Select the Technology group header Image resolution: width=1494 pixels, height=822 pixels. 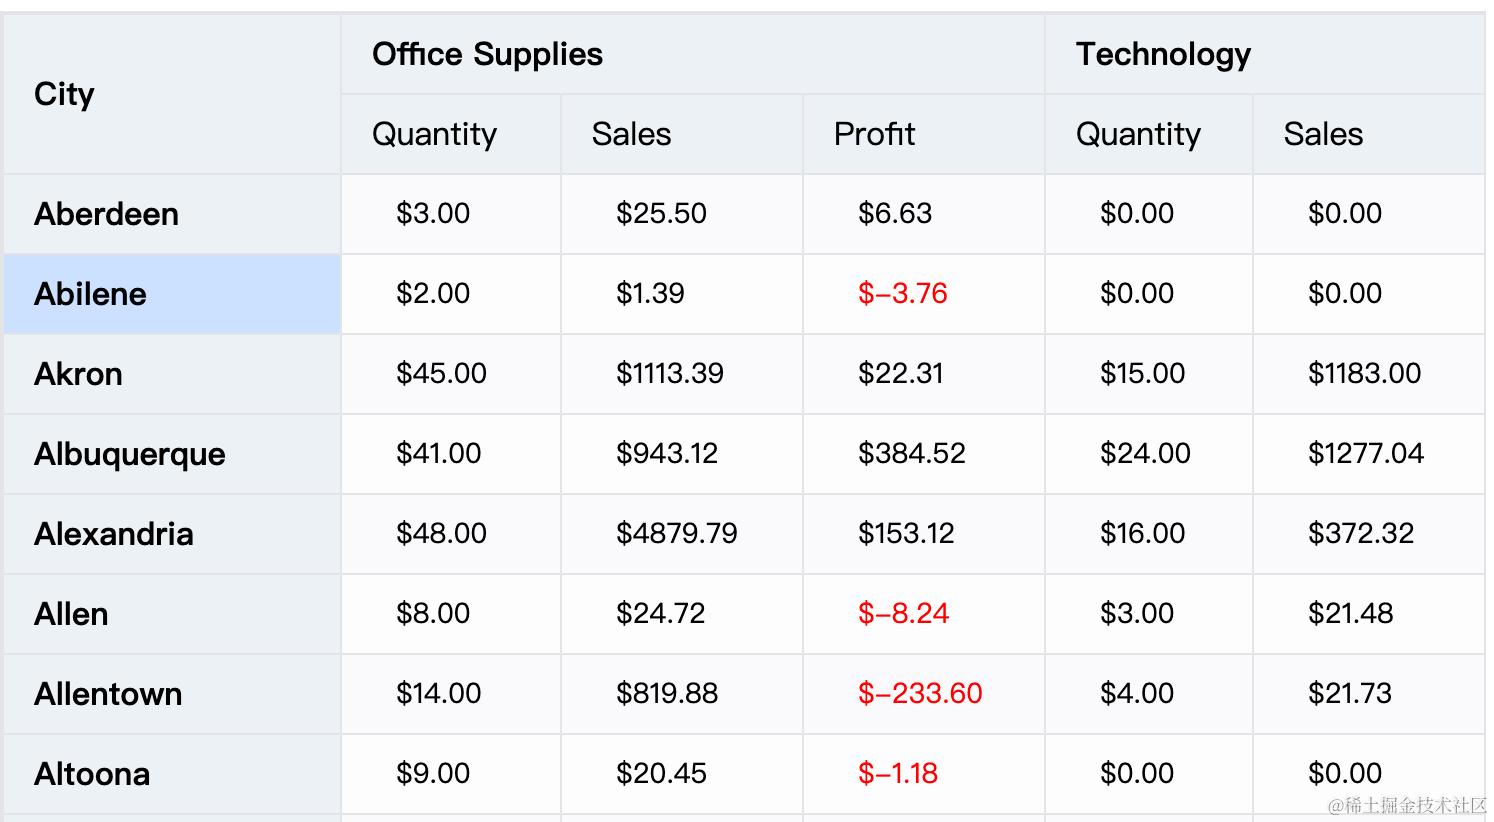coord(1163,54)
